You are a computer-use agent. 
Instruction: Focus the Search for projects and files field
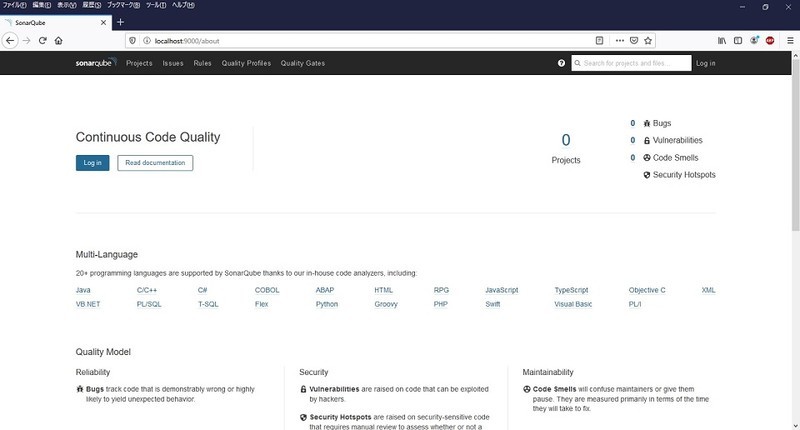632,63
